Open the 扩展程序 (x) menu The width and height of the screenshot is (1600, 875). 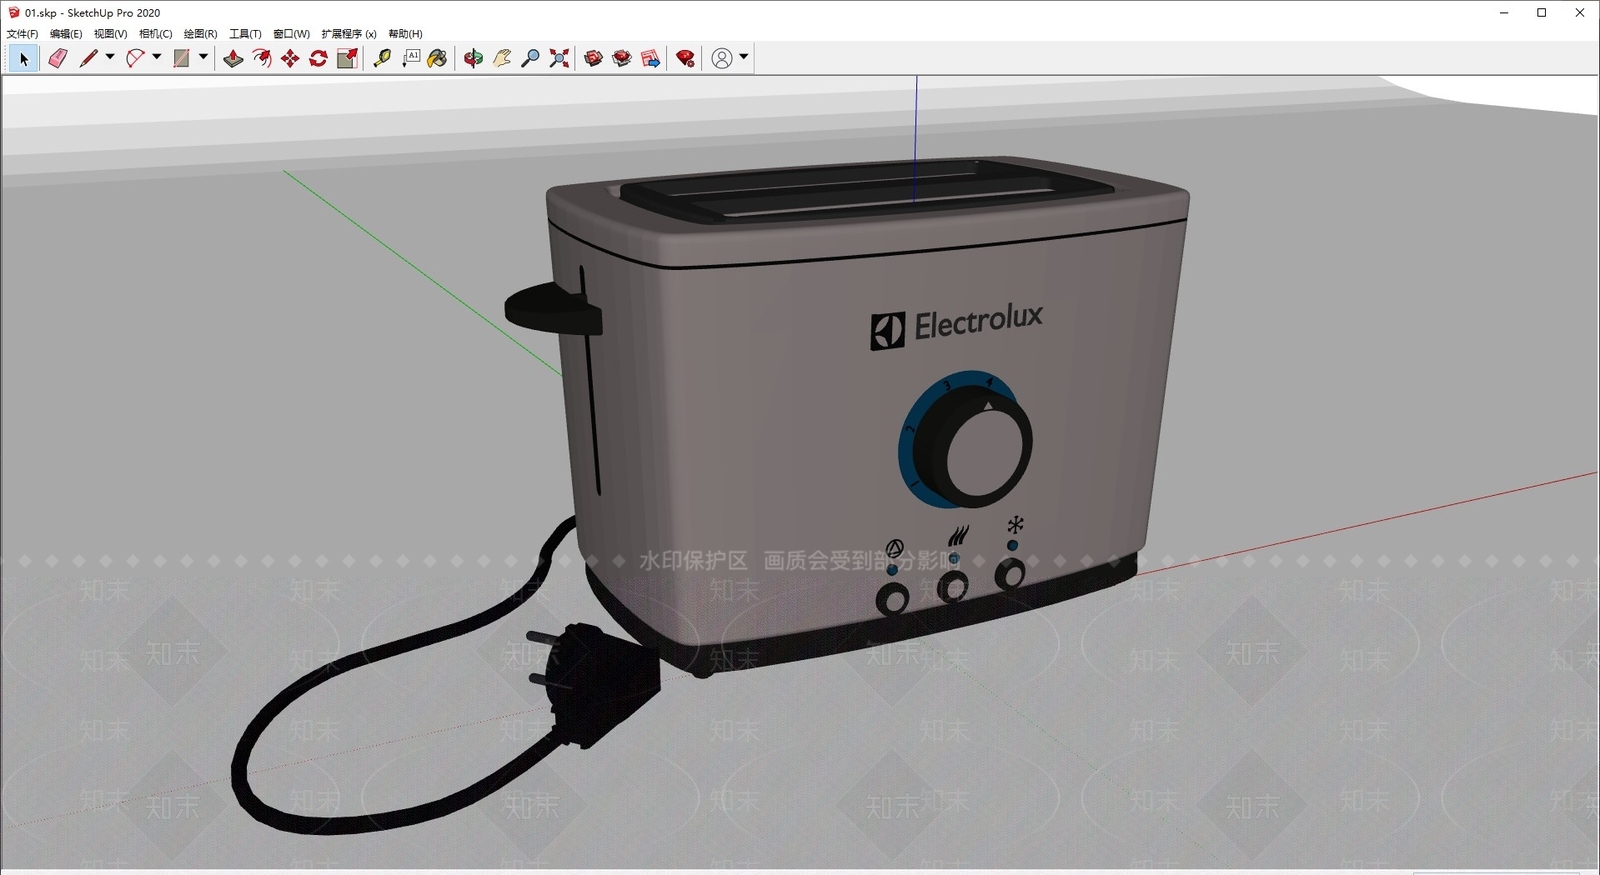[x=349, y=34]
